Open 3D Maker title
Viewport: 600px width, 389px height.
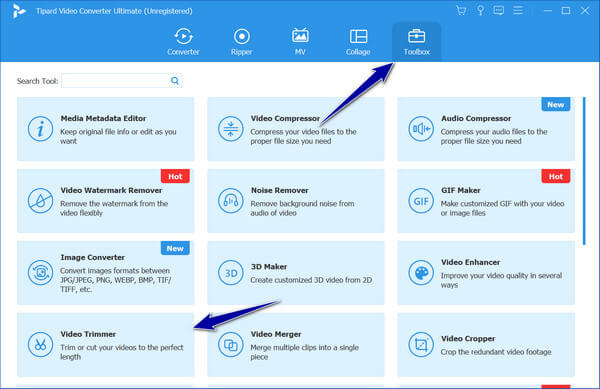coord(269,267)
